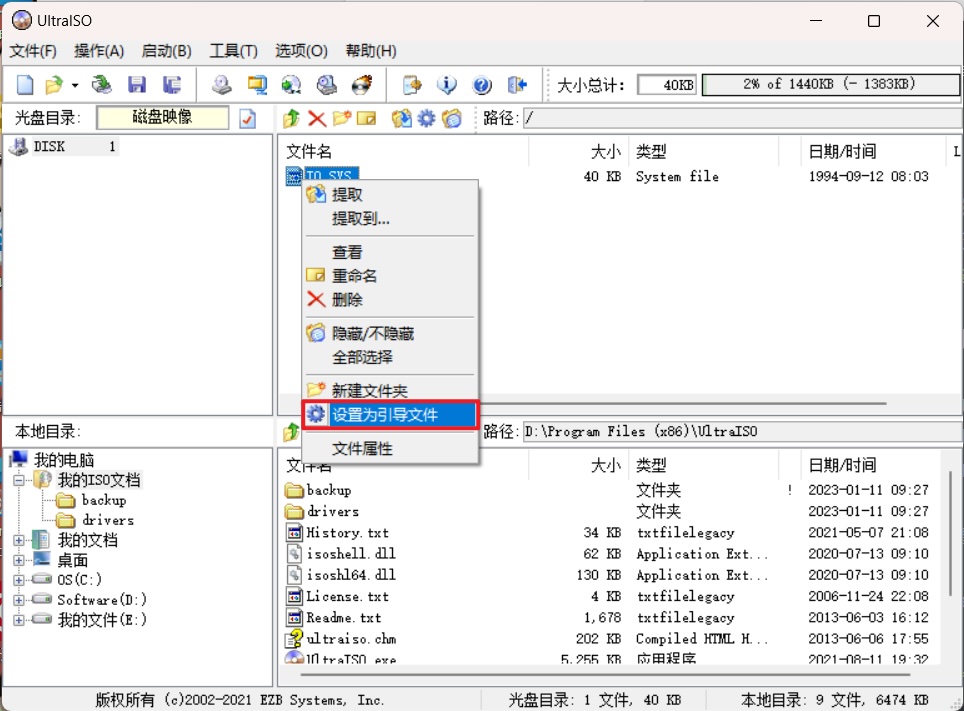Click the Make CD/DVD Image toolbar icon
Viewport: 964px width, 711px height.
click(x=221, y=84)
